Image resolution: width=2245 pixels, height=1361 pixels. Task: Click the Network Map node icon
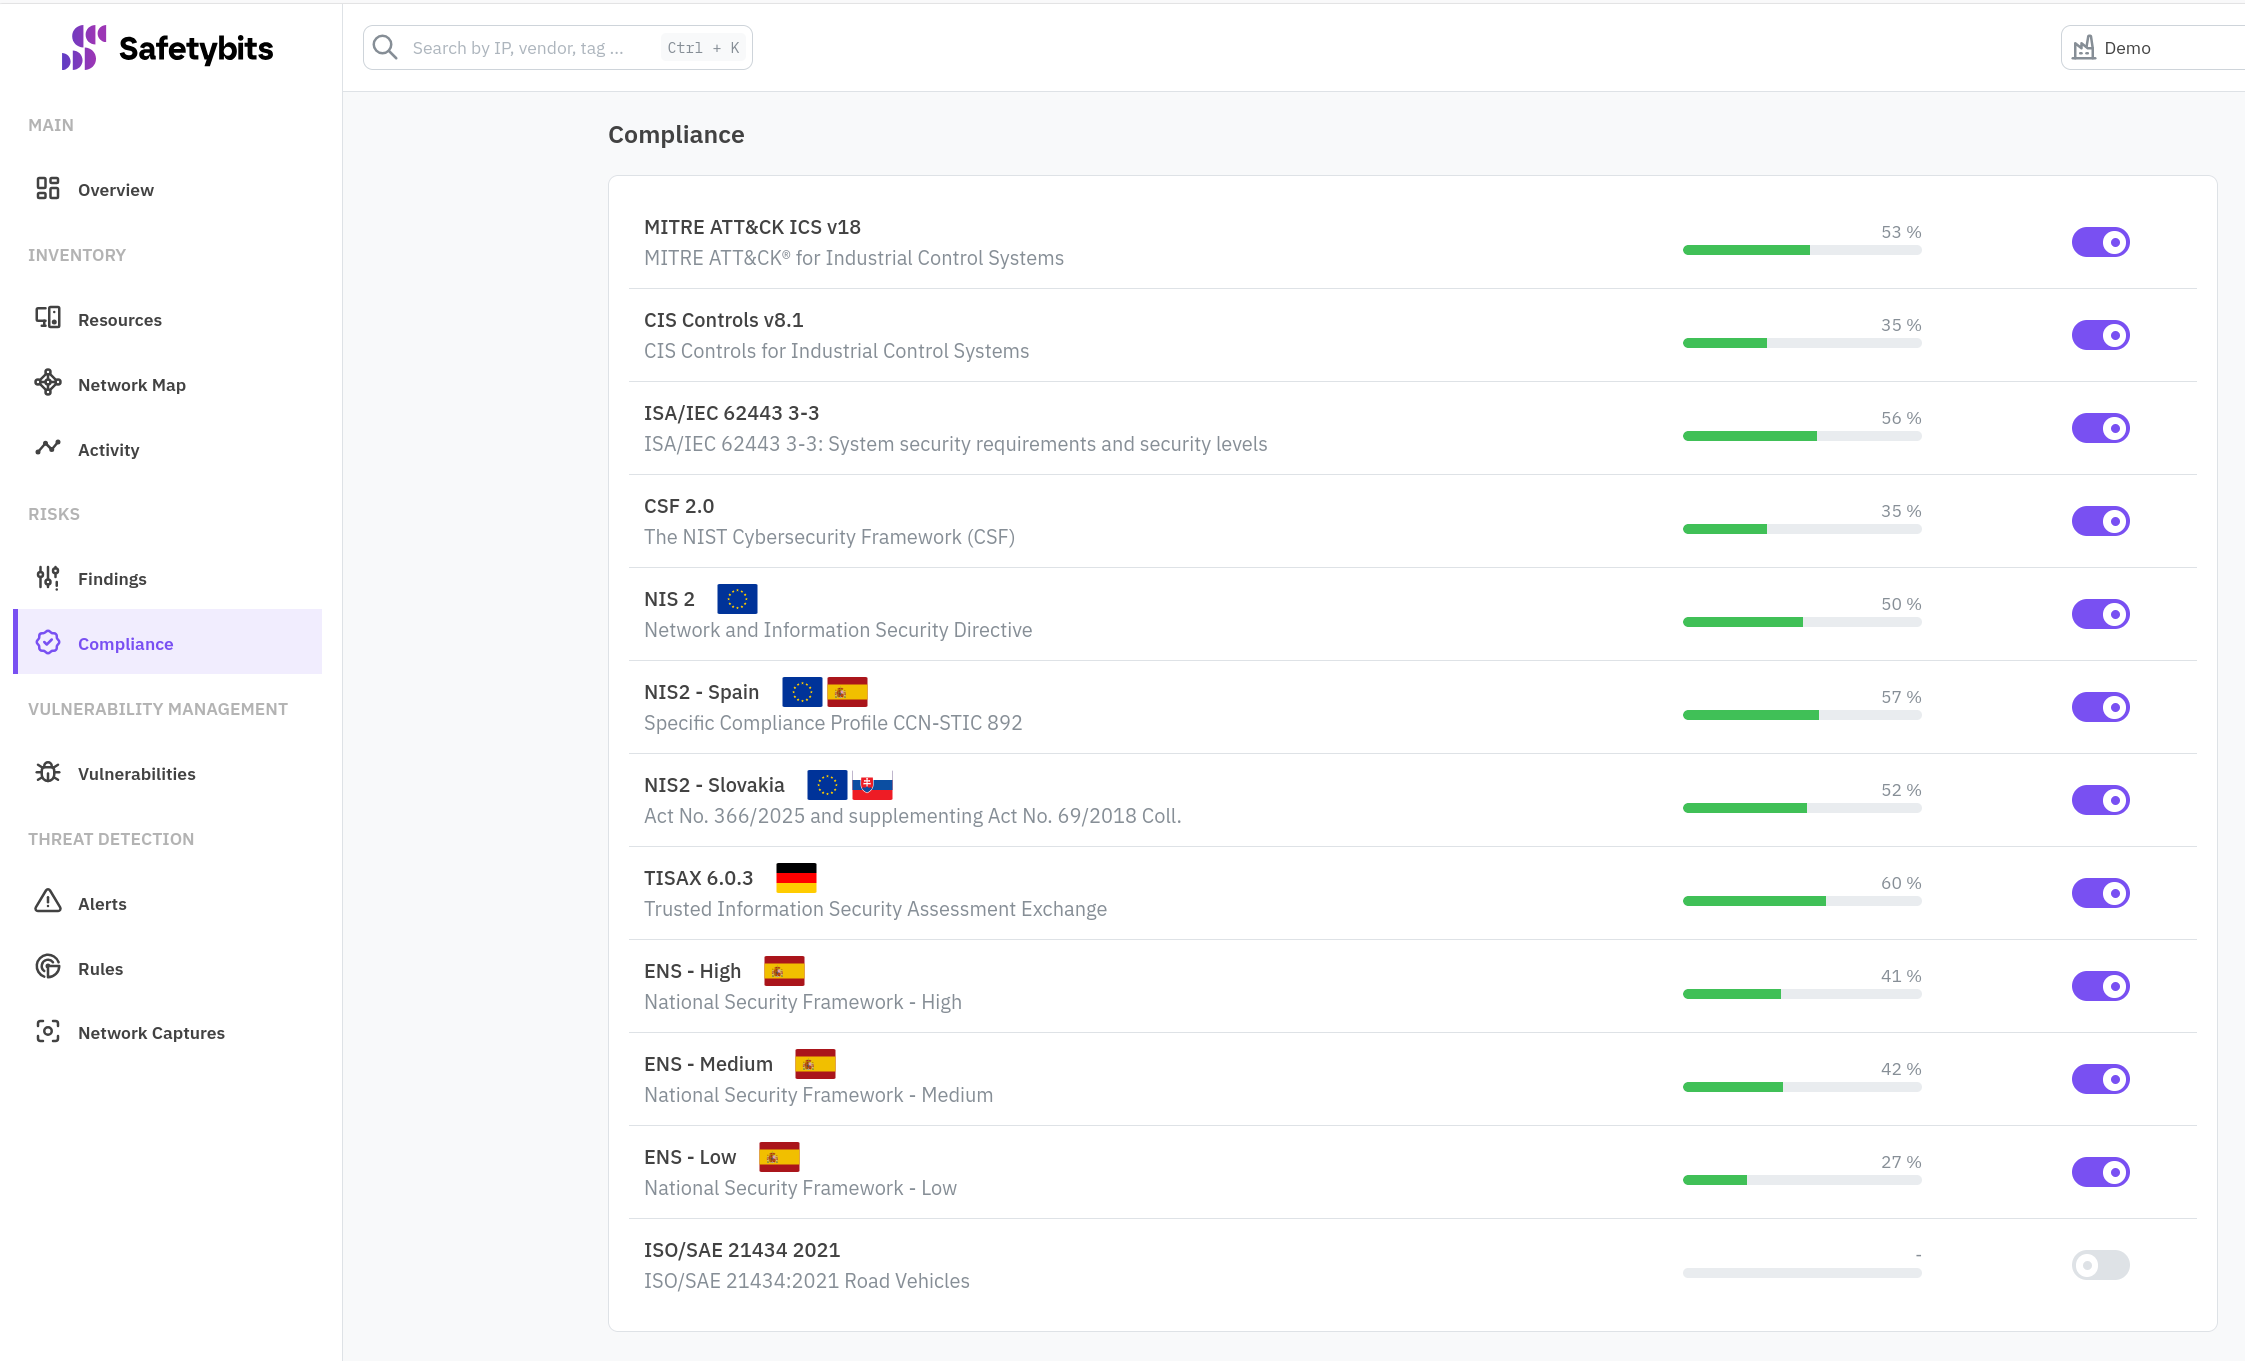point(48,383)
